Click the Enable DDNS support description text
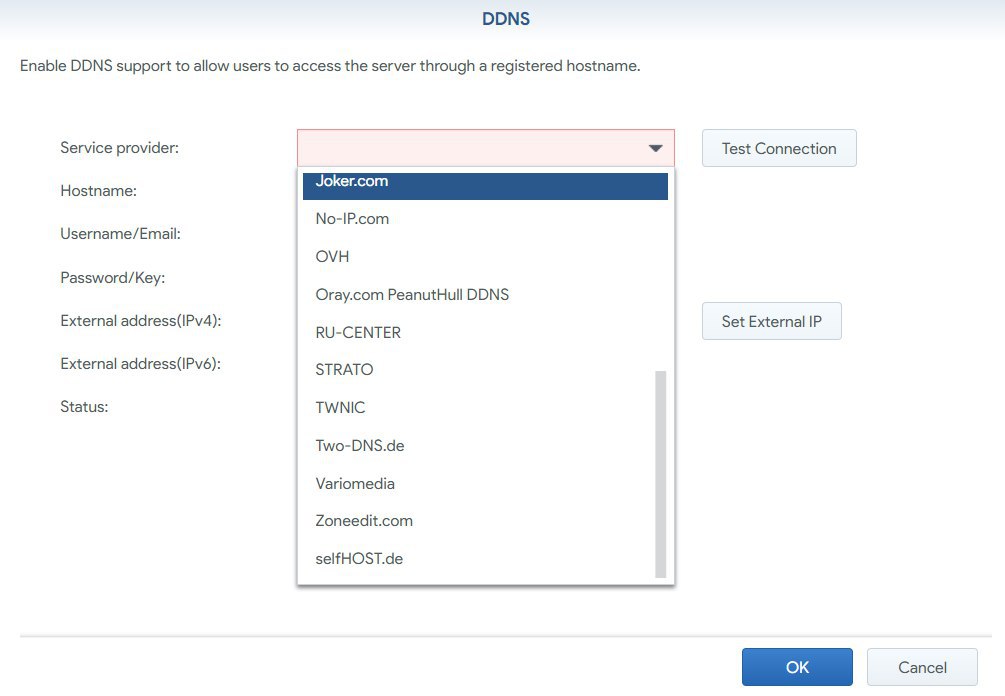This screenshot has width=1005, height=696. pyautogui.click(x=330, y=66)
